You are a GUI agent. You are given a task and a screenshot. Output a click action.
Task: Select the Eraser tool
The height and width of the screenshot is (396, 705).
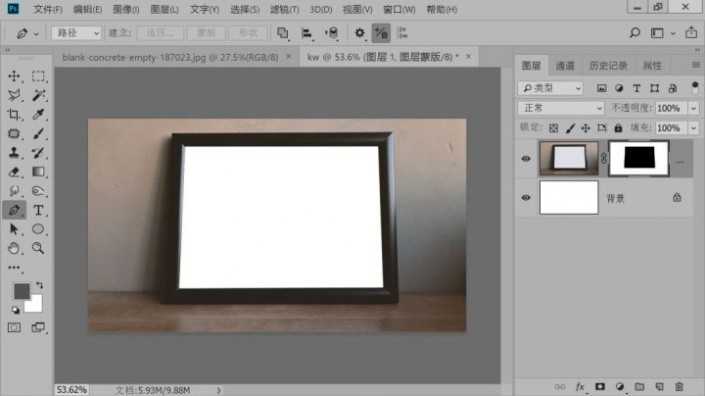tap(14, 172)
